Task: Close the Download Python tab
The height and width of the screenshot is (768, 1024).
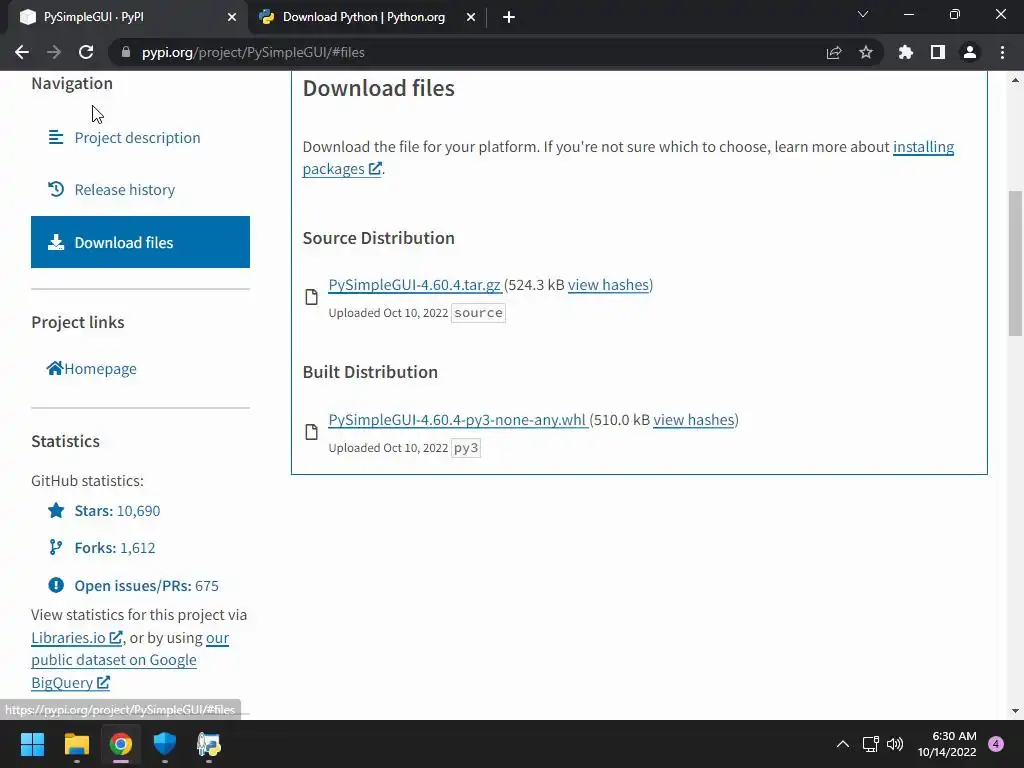Action: click(x=470, y=17)
